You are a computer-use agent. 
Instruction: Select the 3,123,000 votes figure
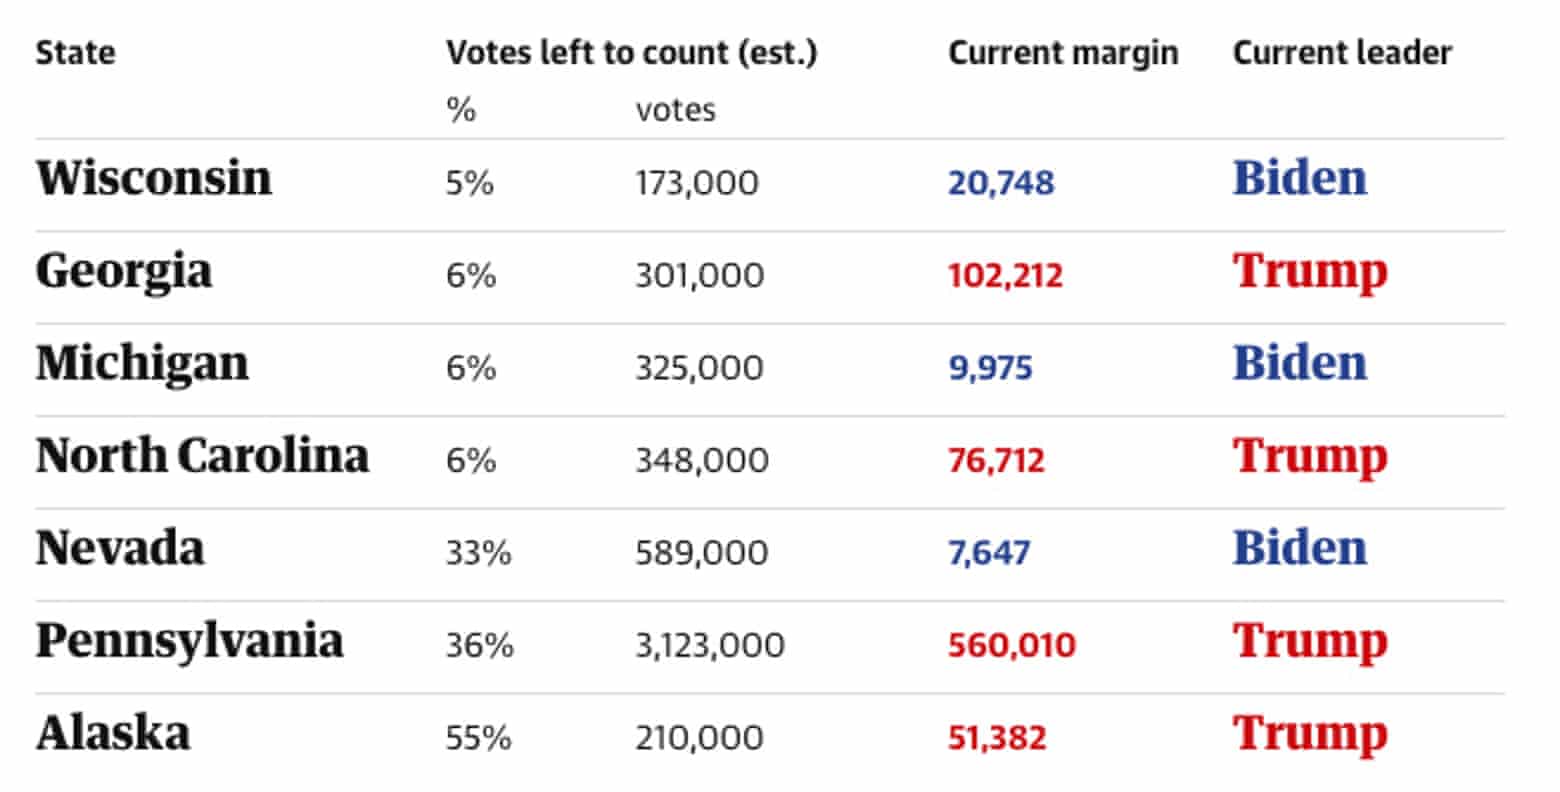pyautogui.click(x=710, y=645)
